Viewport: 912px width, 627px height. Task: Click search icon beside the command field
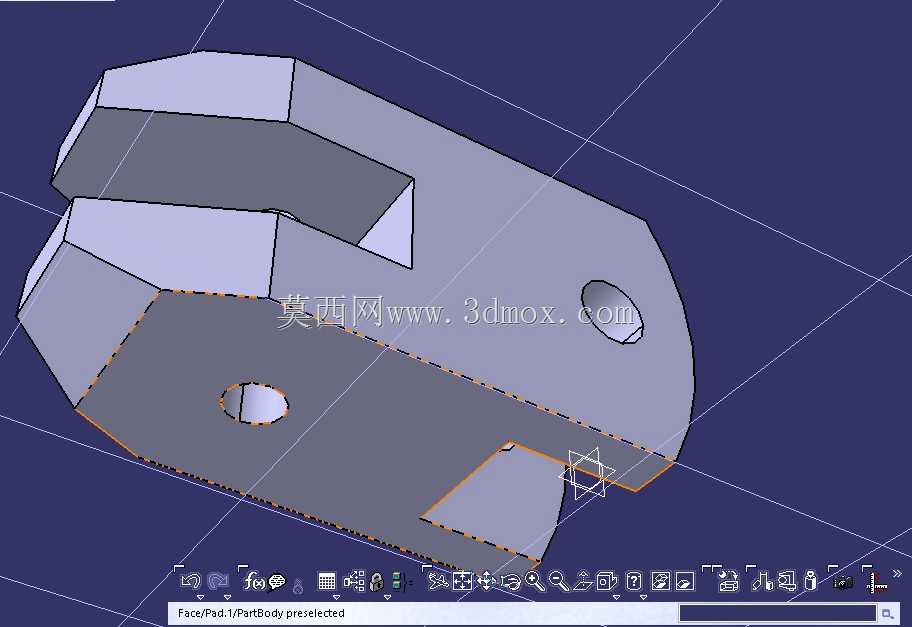(x=888, y=613)
